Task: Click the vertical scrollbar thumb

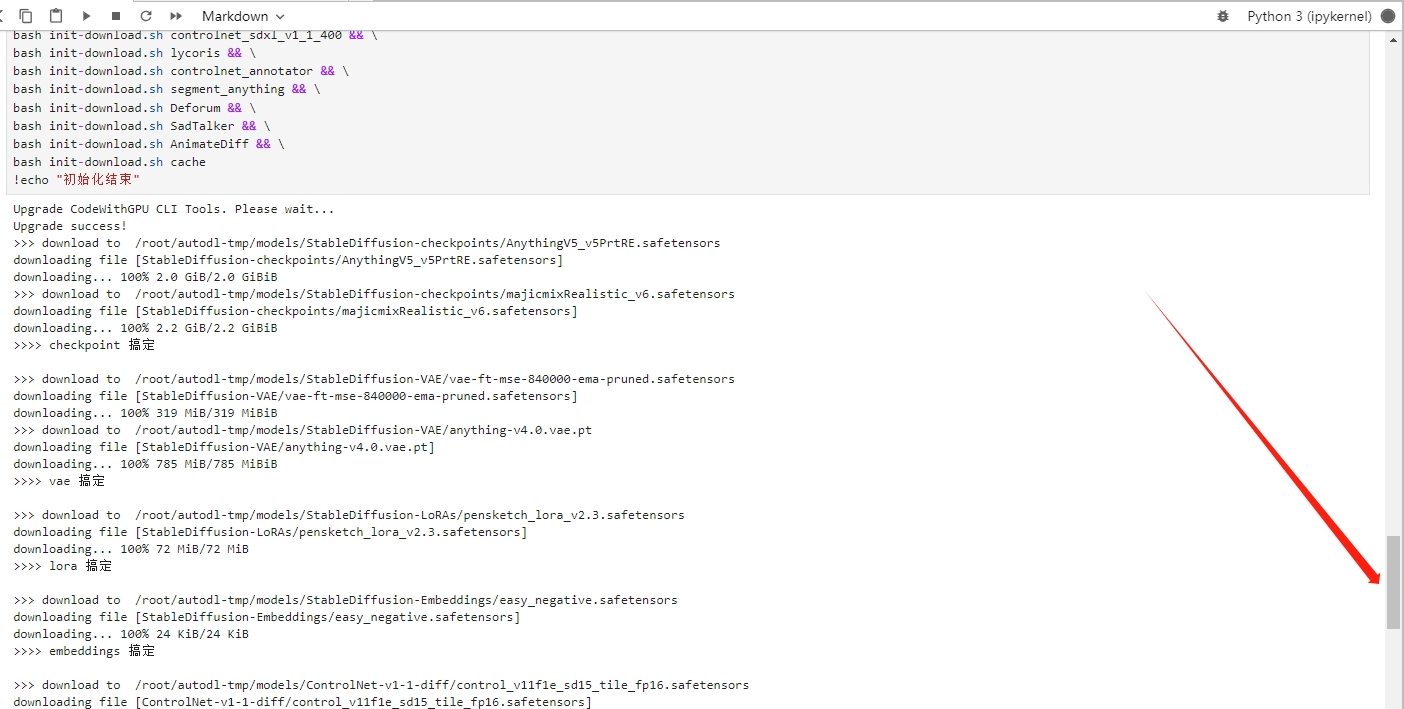Action: [1393, 582]
